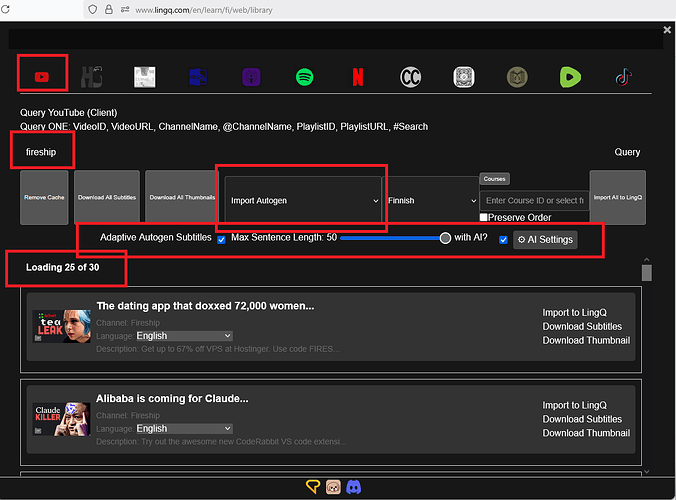676x500 pixels.
Task: Click the scrollbar up arrow
Action: point(647,259)
